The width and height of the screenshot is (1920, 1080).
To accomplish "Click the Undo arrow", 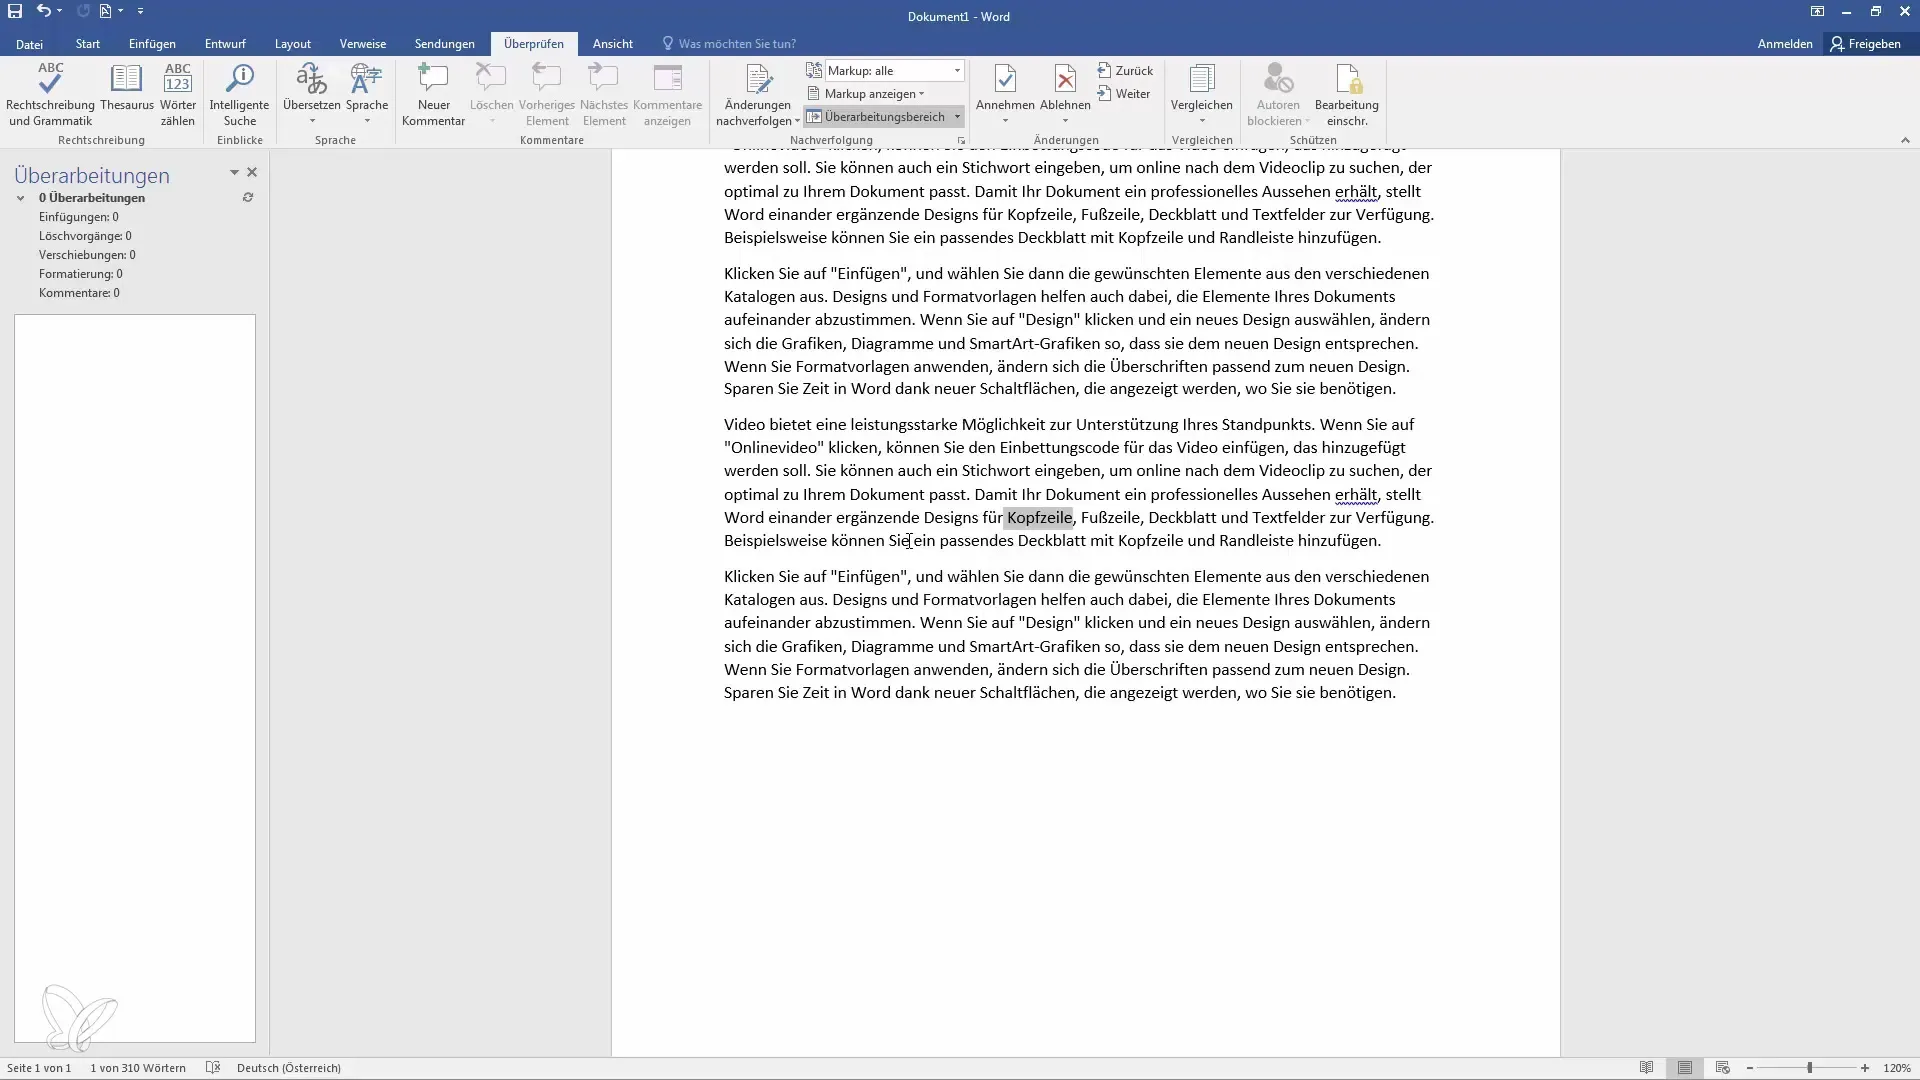I will coord(44,12).
